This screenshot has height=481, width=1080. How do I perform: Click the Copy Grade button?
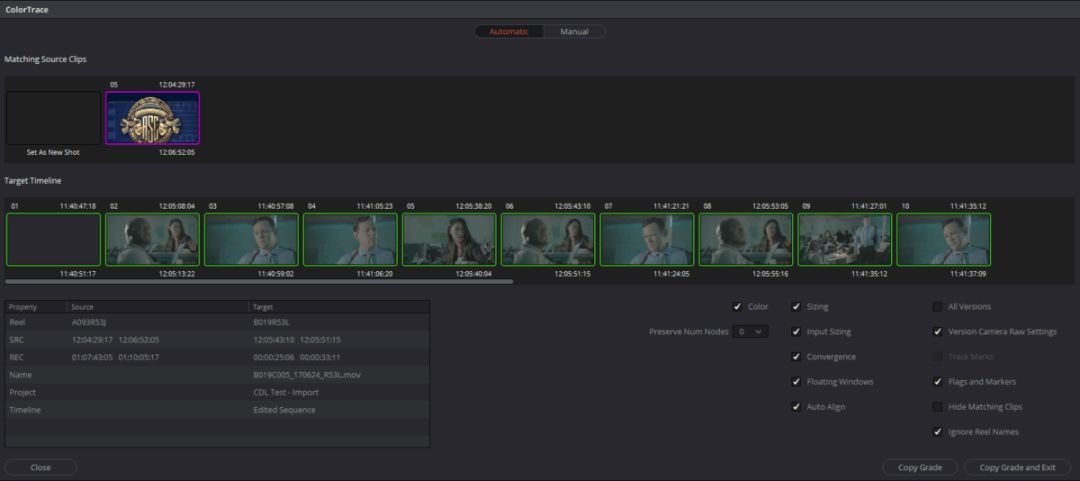pos(920,467)
